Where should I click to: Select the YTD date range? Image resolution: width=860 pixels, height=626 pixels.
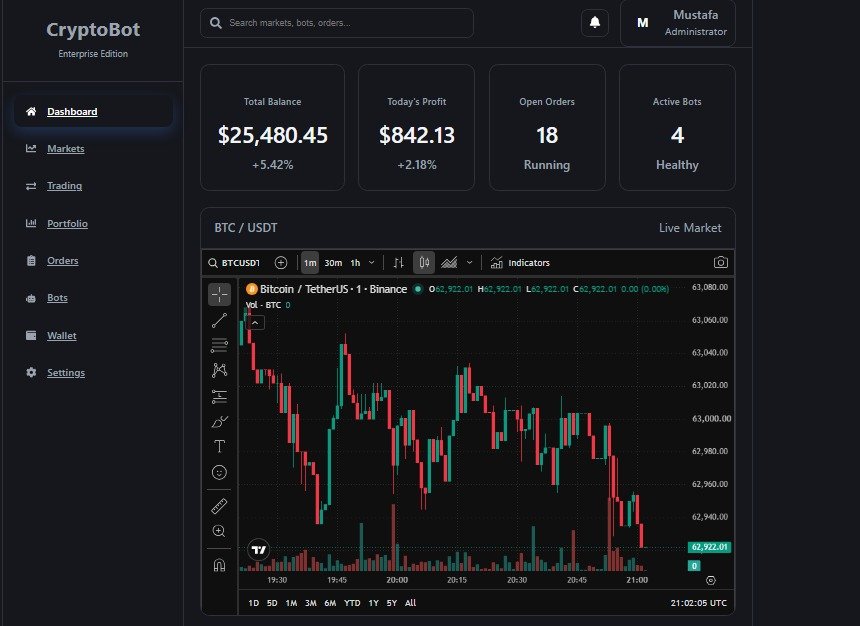352,603
